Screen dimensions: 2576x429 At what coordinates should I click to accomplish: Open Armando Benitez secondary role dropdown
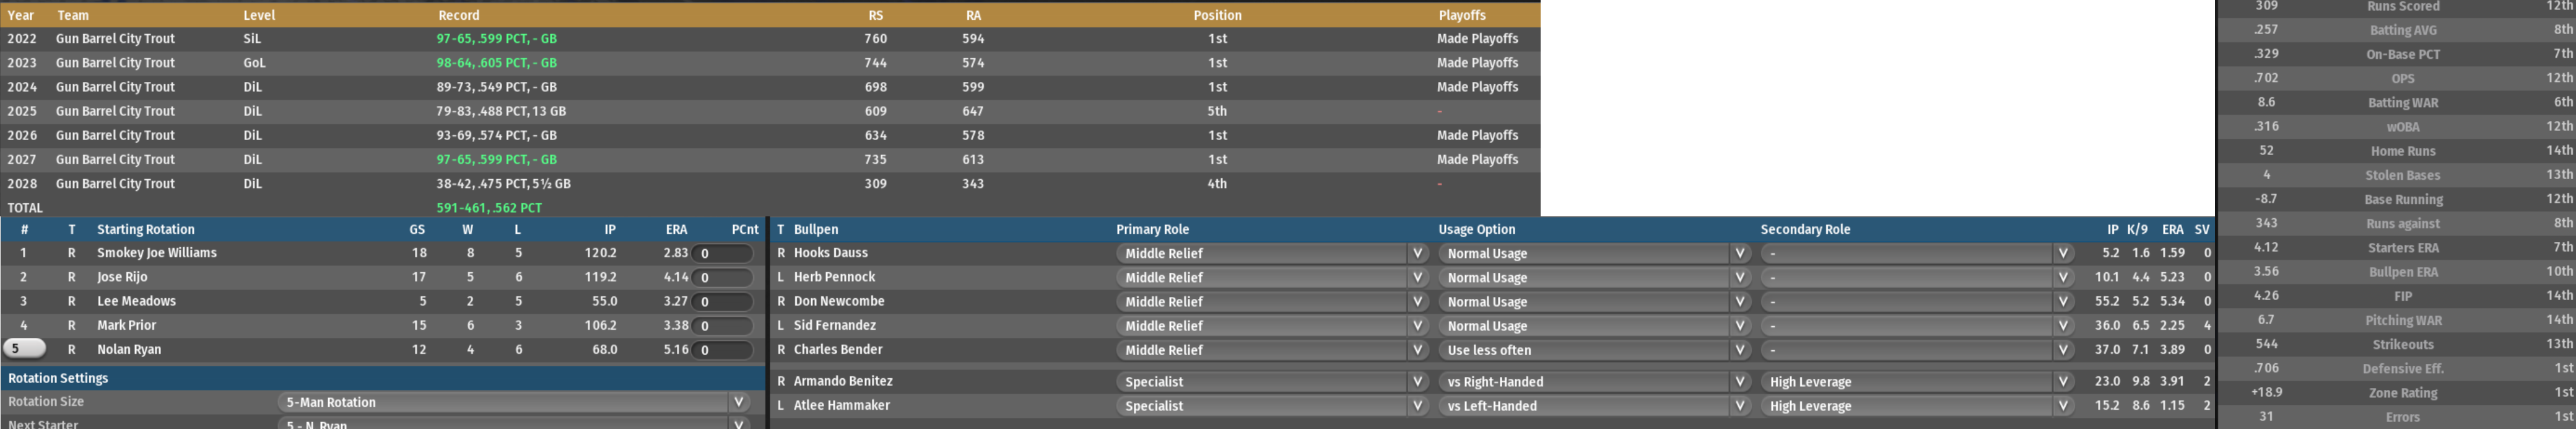[x=1915, y=382]
